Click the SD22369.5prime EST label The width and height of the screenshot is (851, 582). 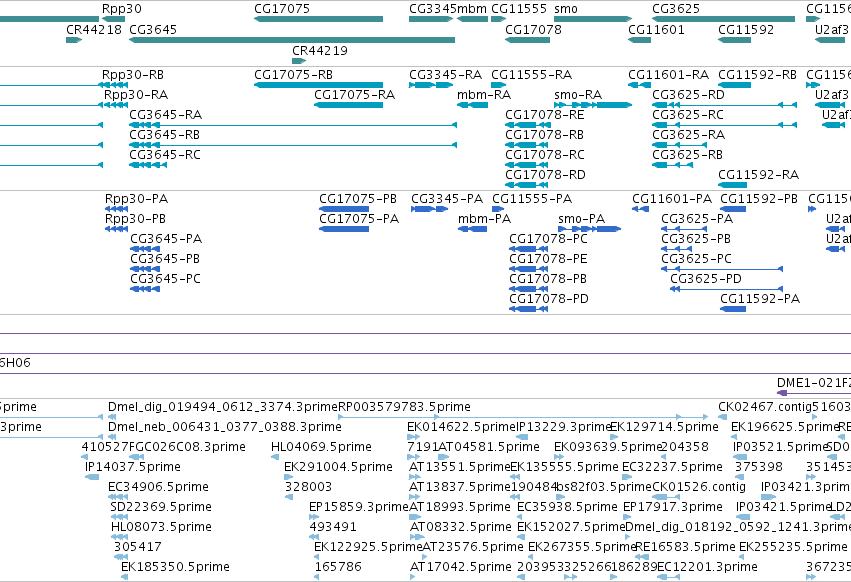coord(161,507)
